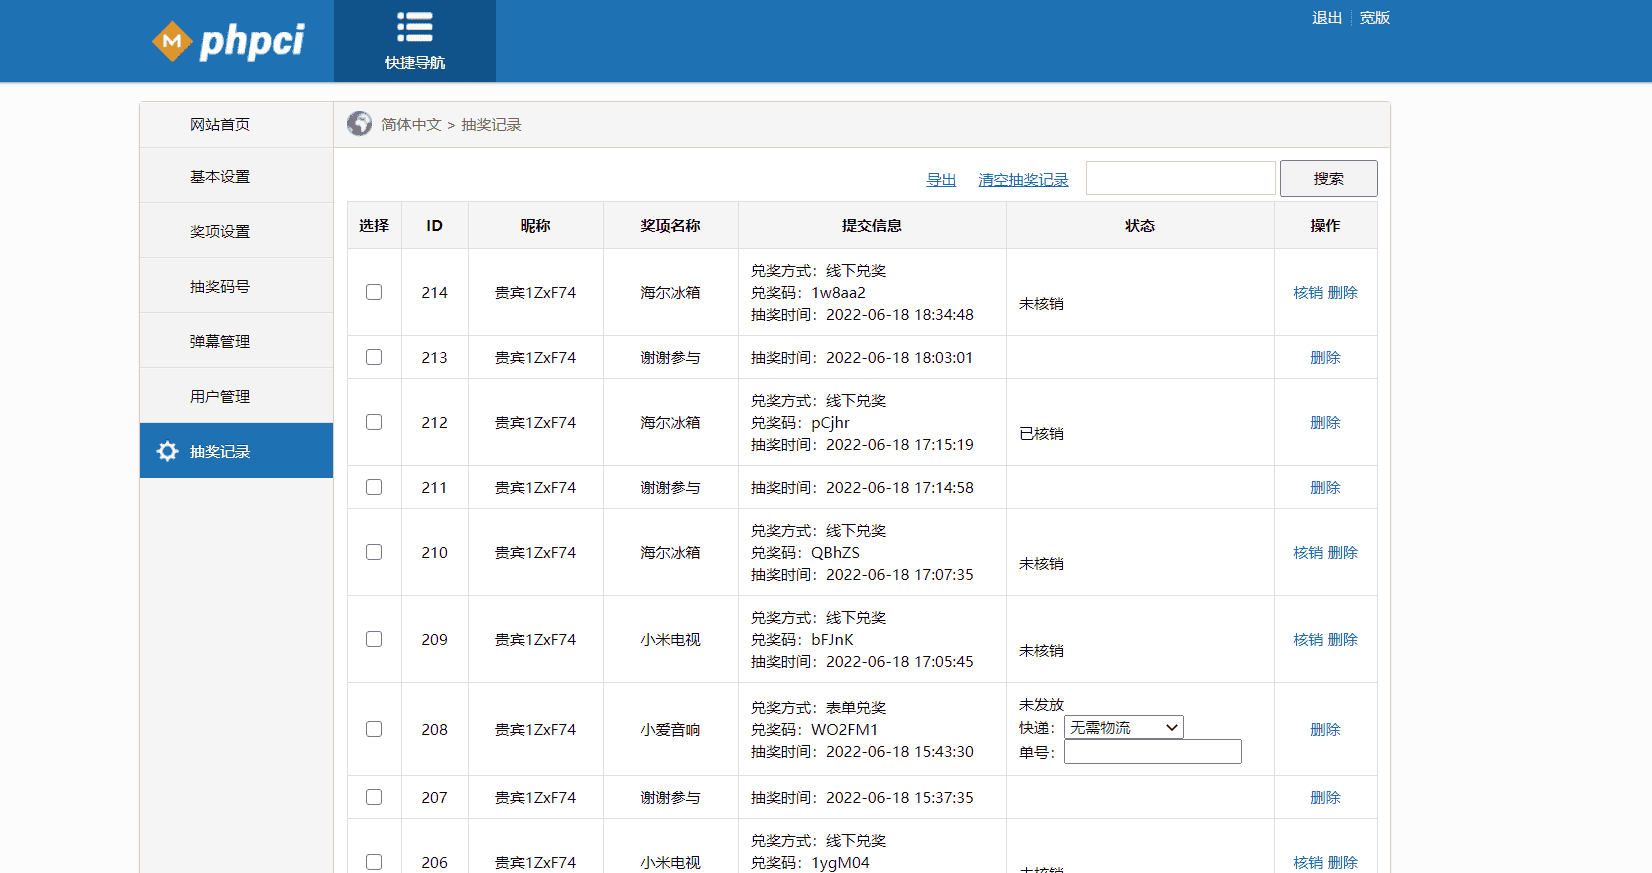Navigate to 弹幕管理 page
The width and height of the screenshot is (1652, 873).
point(220,341)
